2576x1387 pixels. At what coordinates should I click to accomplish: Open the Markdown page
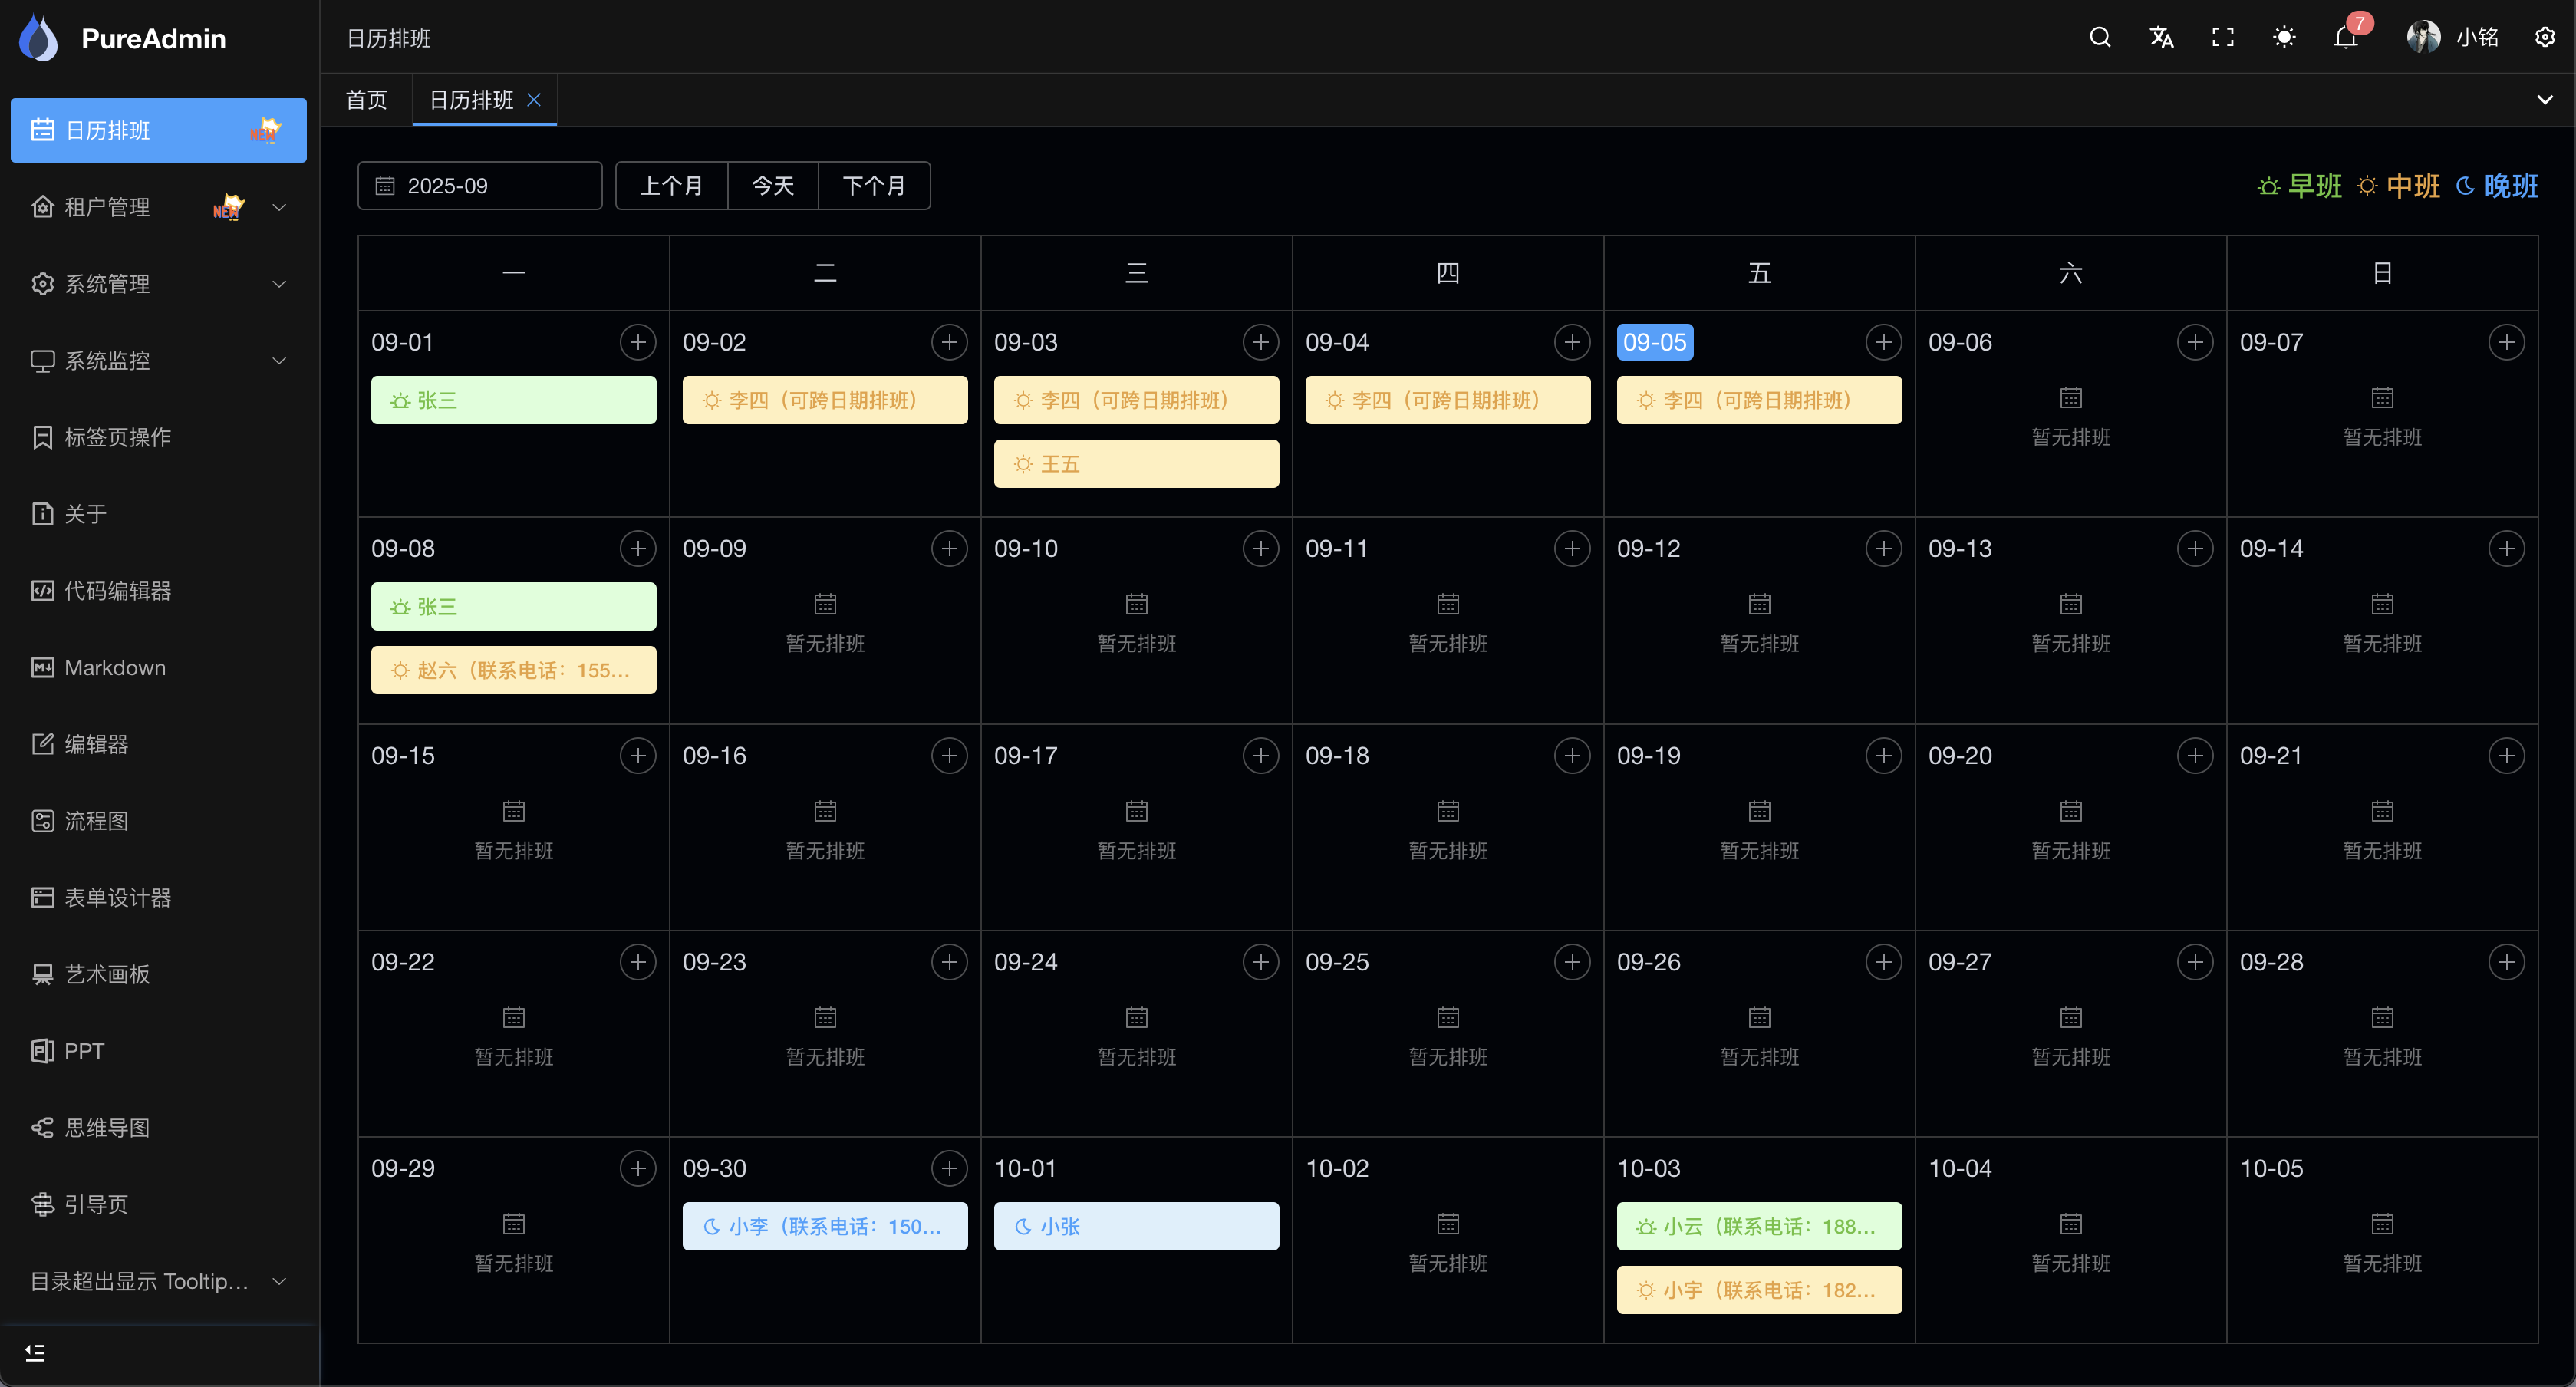point(114,667)
